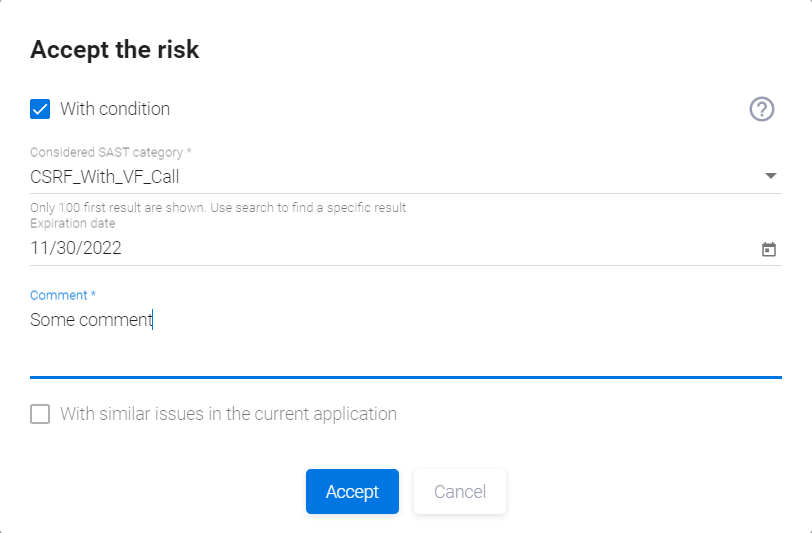Click the "With similar issues" label text
This screenshot has width=812, height=533.
click(228, 414)
